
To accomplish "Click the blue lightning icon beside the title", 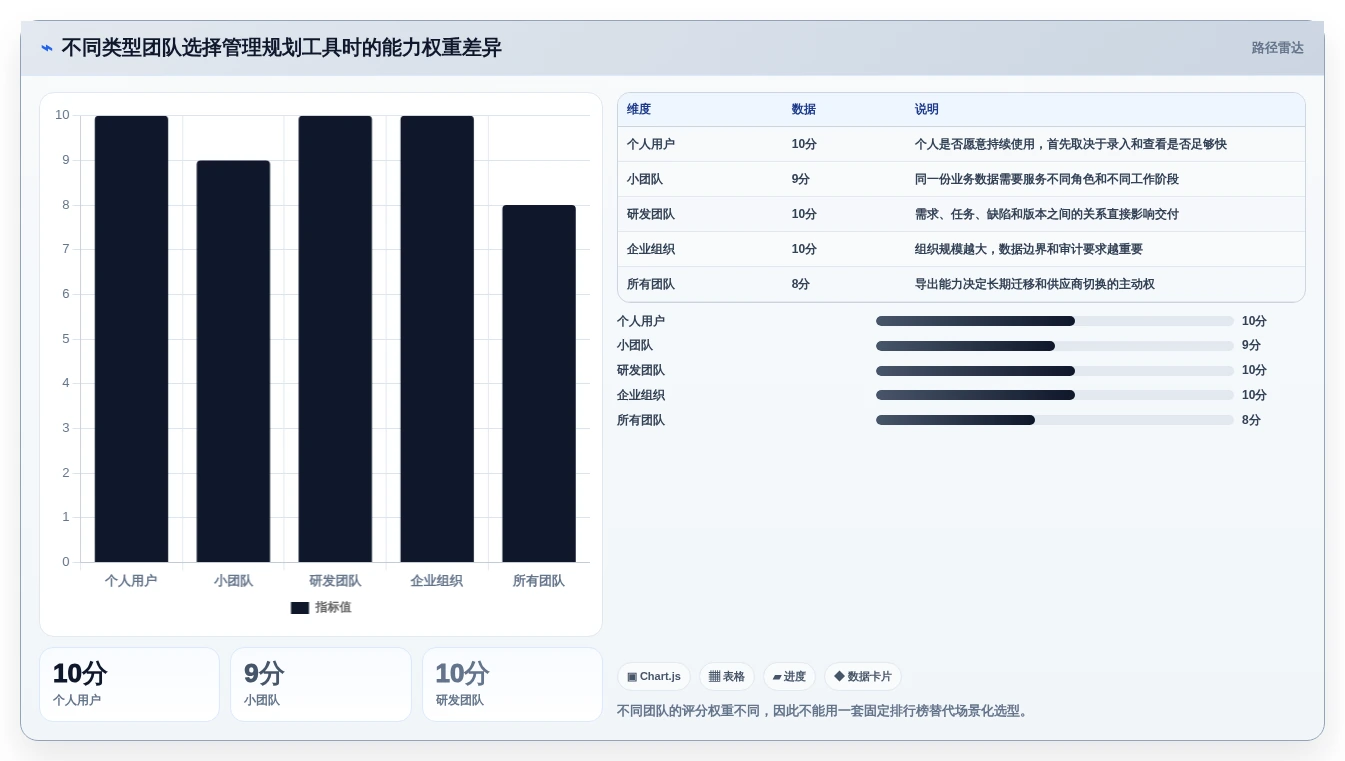I will pos(47,48).
